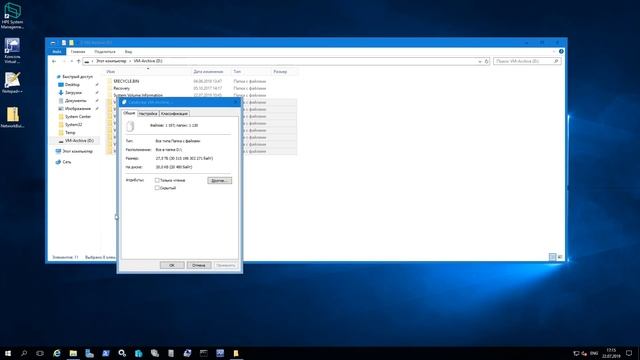
Task: Click the refresh button in address bar
Action: [x=486, y=61]
